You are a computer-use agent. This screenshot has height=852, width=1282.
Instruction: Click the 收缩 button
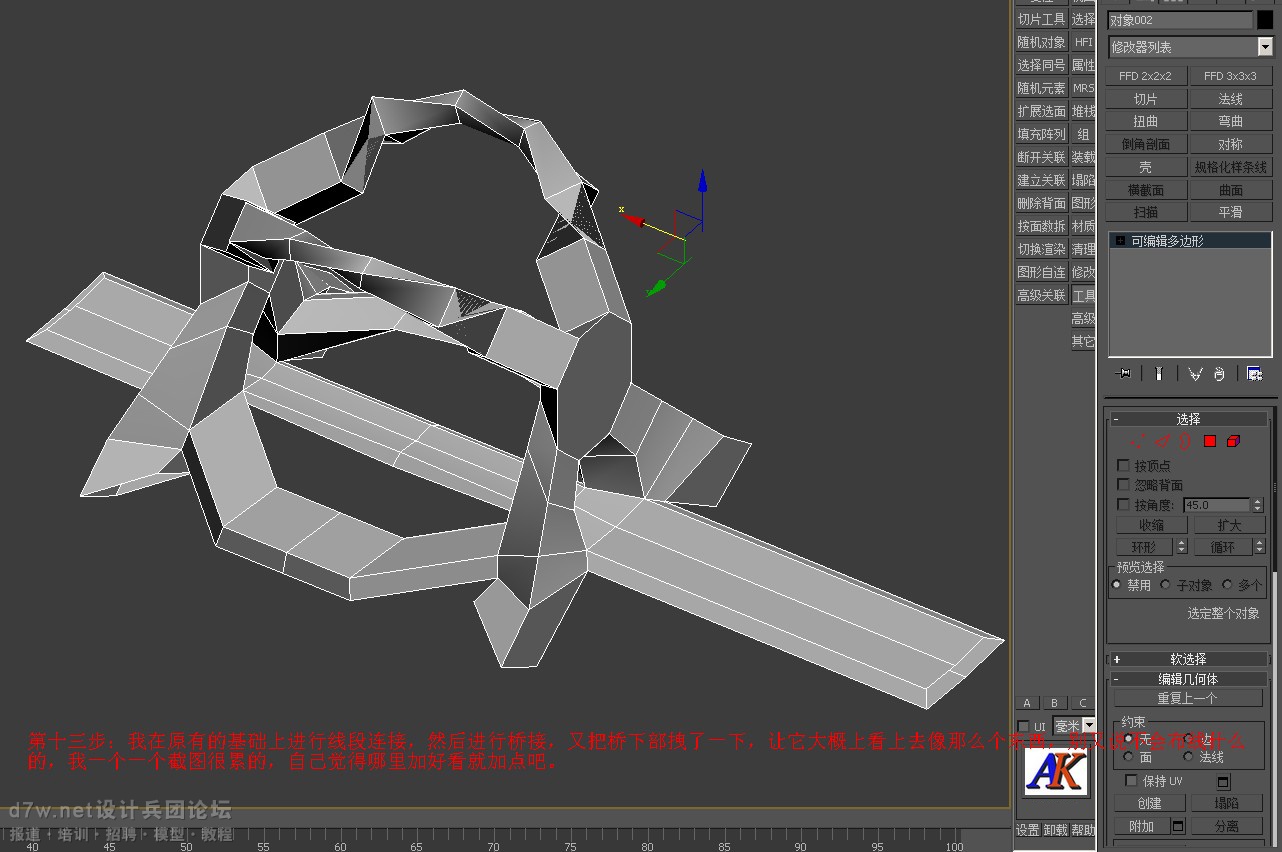coord(1151,525)
